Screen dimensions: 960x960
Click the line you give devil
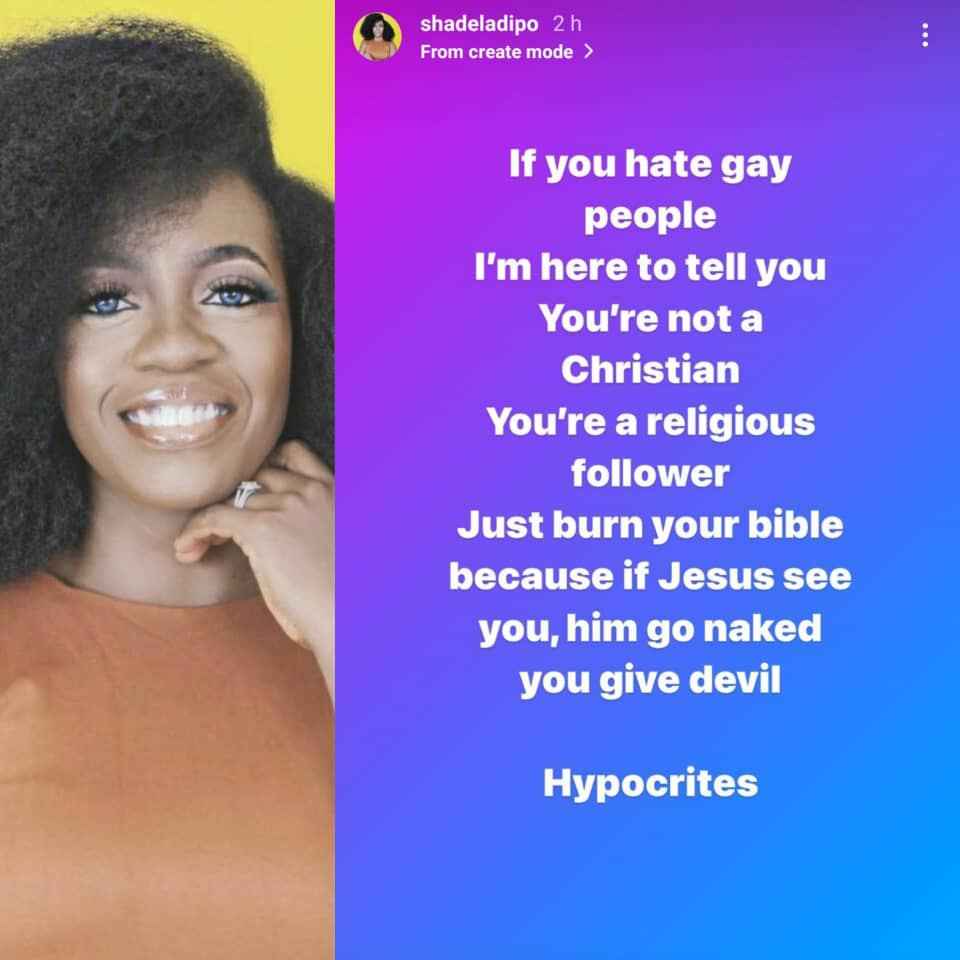click(x=650, y=680)
